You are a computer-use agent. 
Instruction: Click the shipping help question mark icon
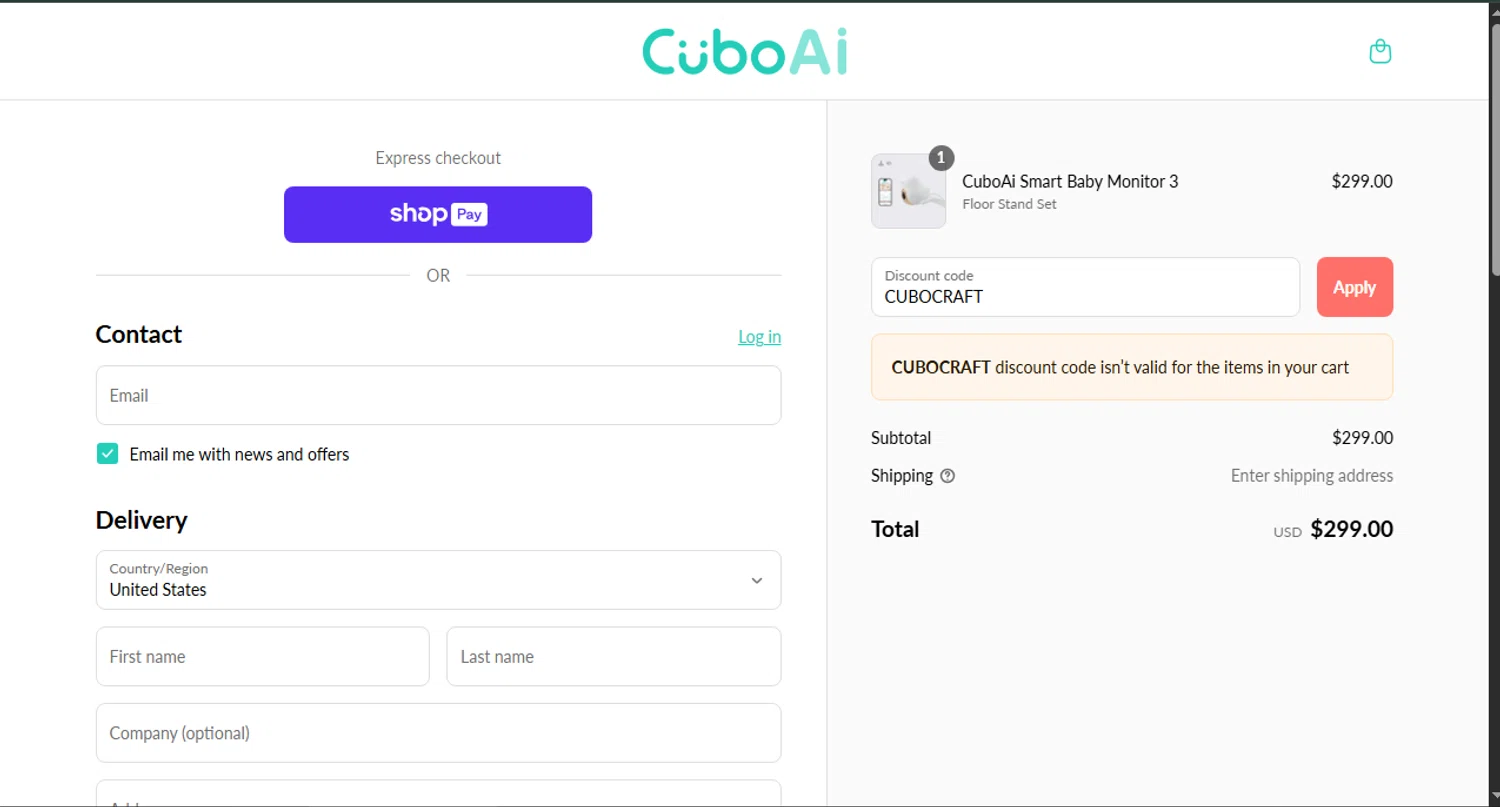coord(948,476)
